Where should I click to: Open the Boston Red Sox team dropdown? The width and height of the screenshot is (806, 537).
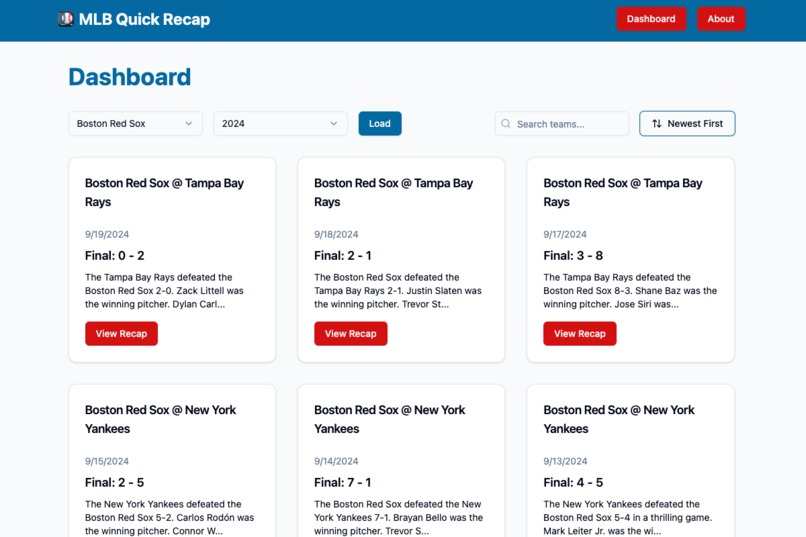pyautogui.click(x=135, y=124)
